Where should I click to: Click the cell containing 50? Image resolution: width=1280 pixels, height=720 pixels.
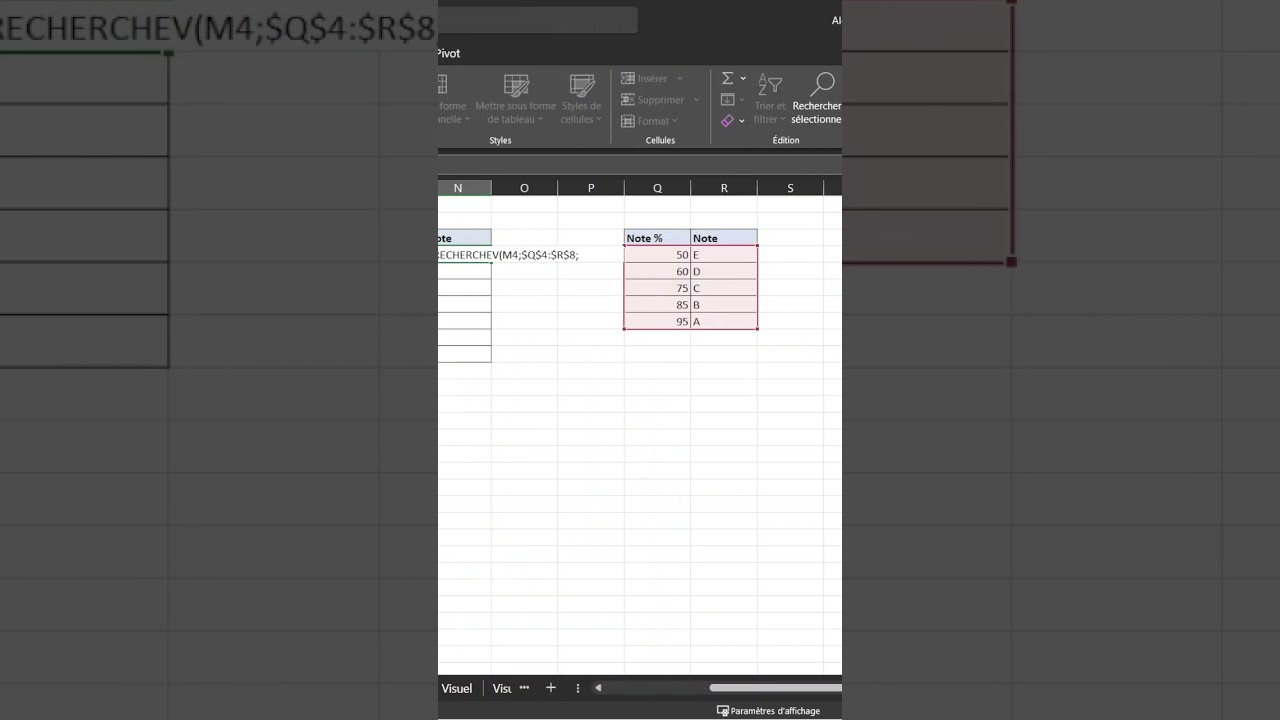coord(657,255)
